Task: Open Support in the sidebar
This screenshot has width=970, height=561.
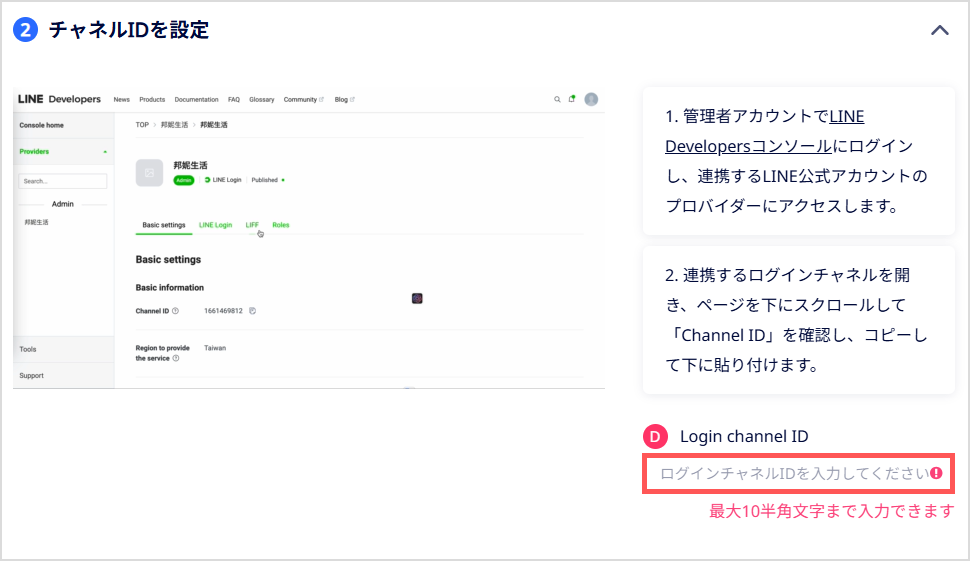Action: pos(32,376)
